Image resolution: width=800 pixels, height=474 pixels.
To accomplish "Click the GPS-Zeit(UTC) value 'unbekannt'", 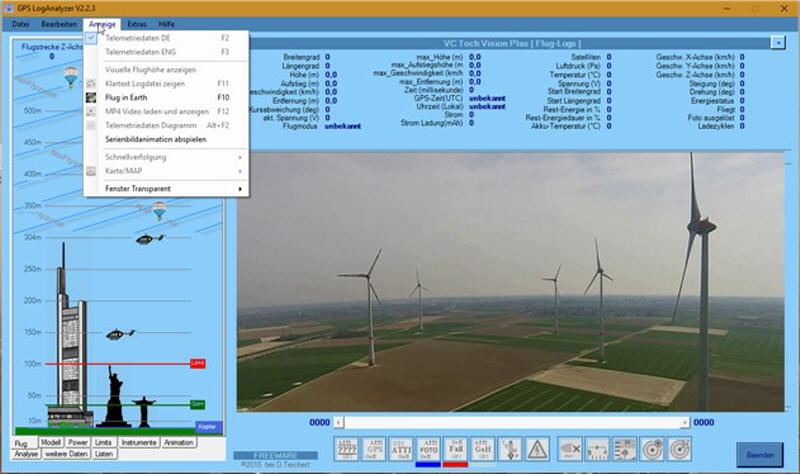I will click(487, 98).
